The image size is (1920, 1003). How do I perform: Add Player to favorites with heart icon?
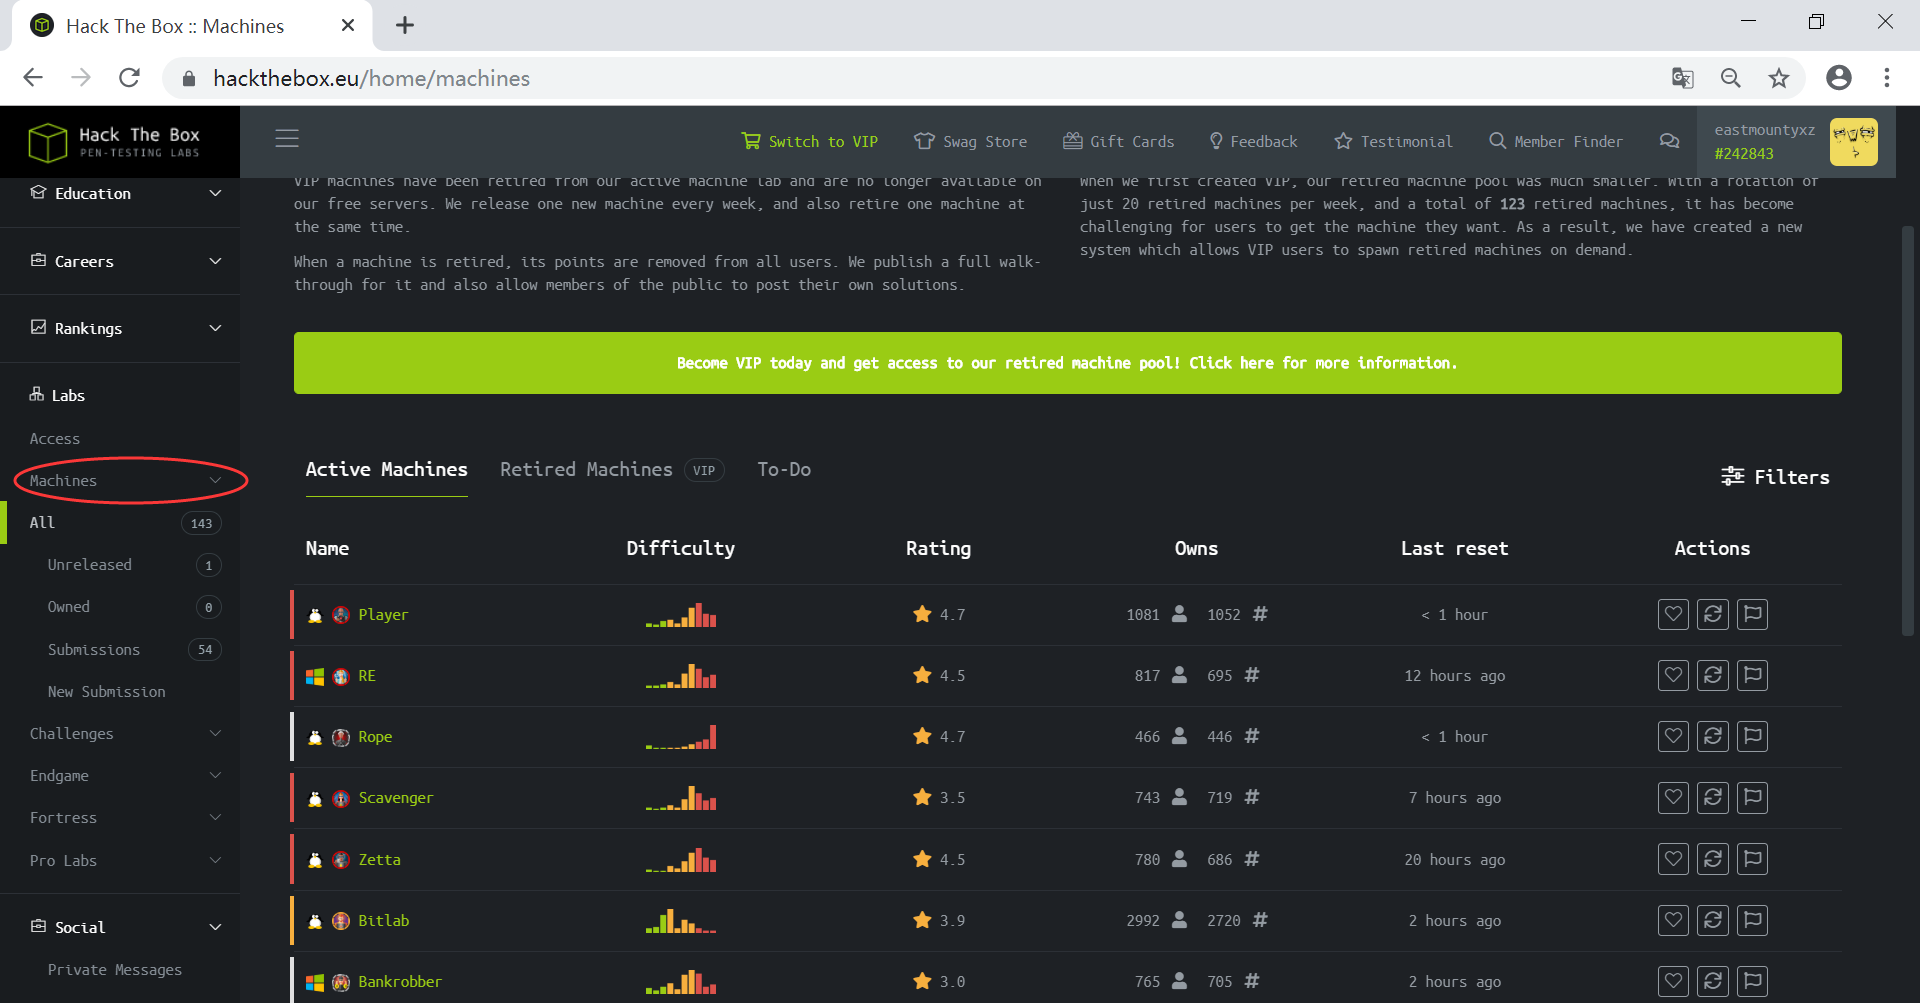point(1673,614)
